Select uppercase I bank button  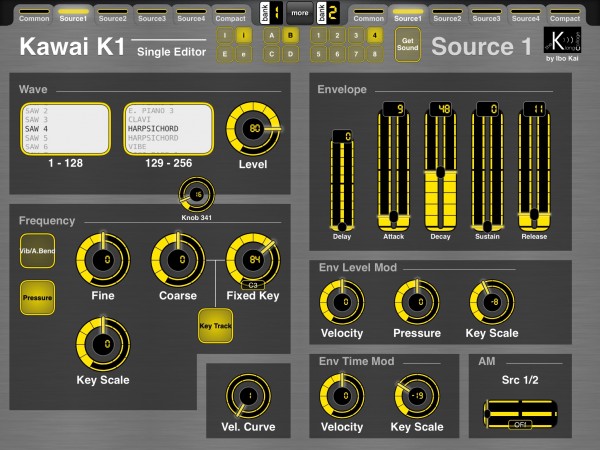click(225, 36)
